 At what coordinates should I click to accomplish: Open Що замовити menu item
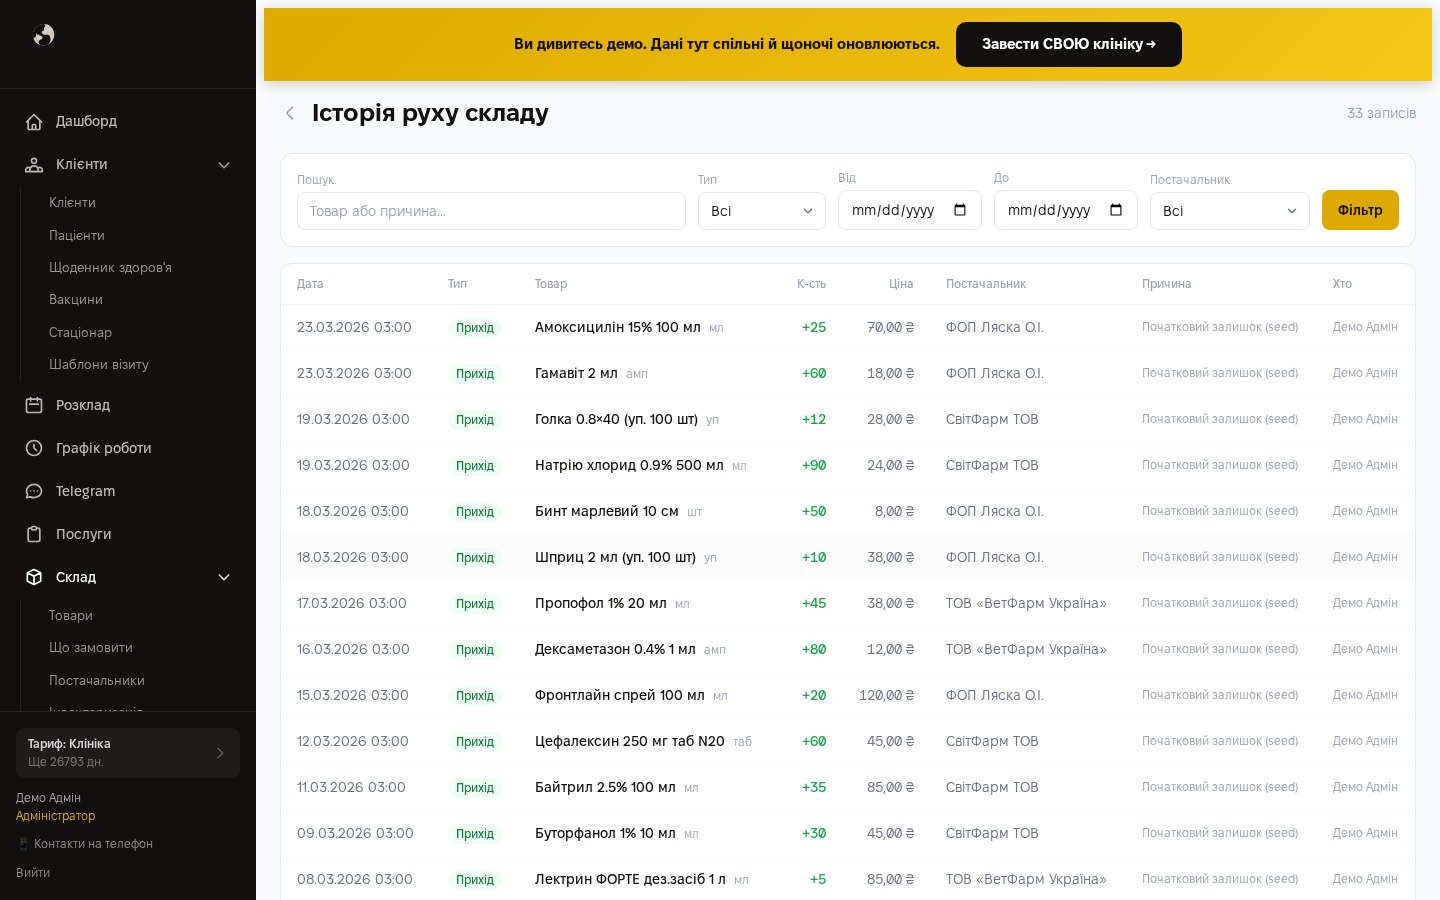[91, 647]
